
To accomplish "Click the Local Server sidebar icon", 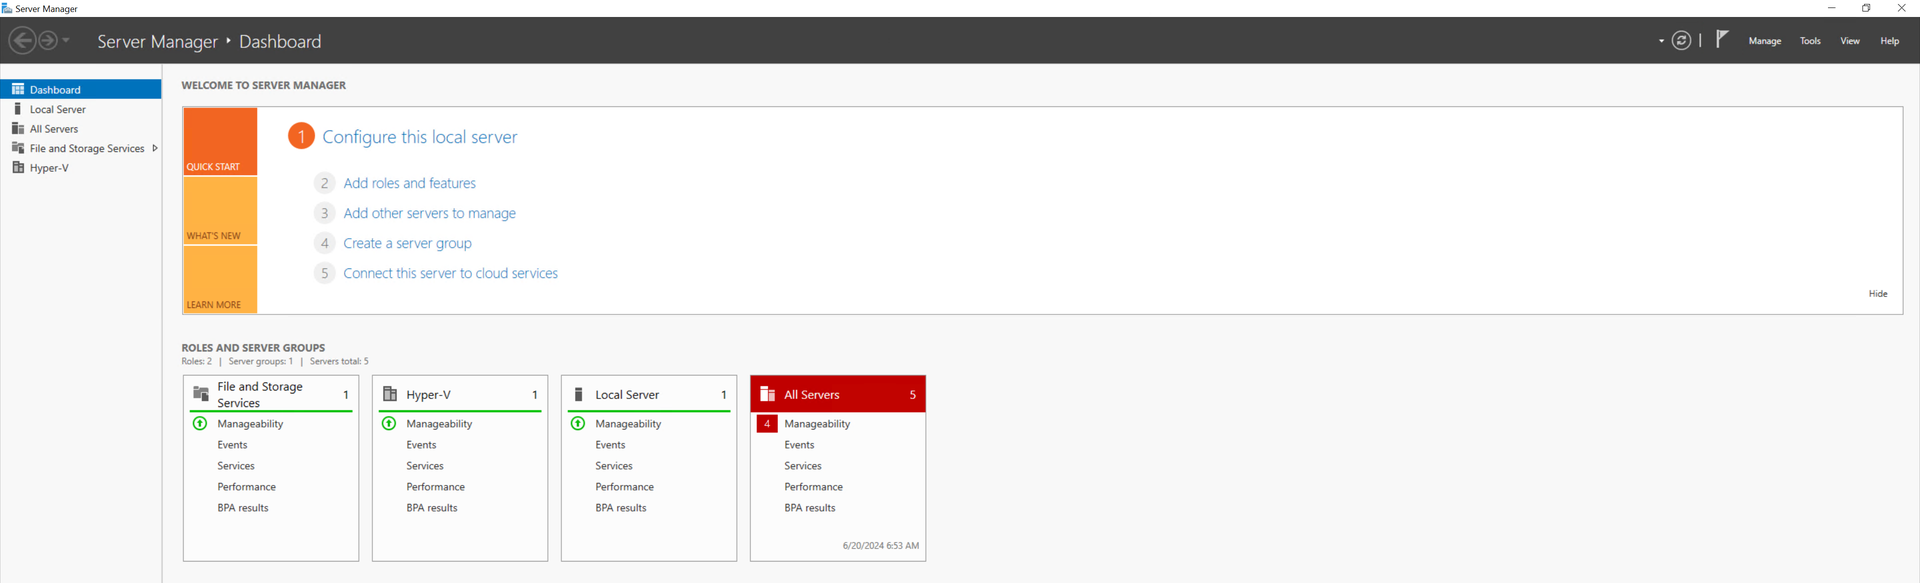I will click(18, 108).
